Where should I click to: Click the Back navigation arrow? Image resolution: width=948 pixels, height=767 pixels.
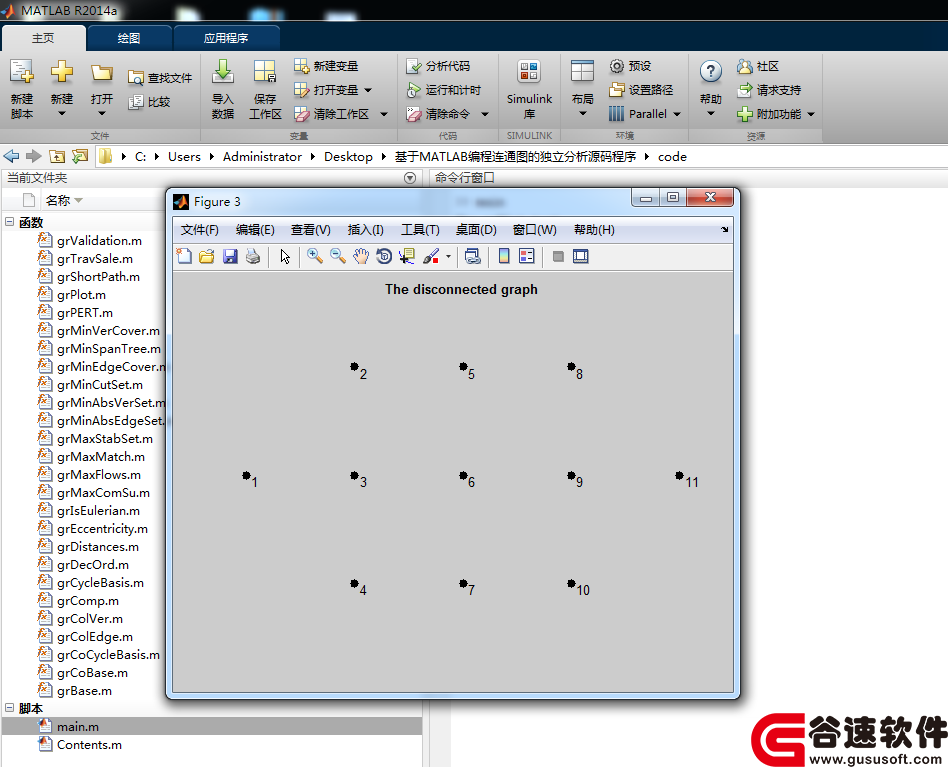[11, 157]
